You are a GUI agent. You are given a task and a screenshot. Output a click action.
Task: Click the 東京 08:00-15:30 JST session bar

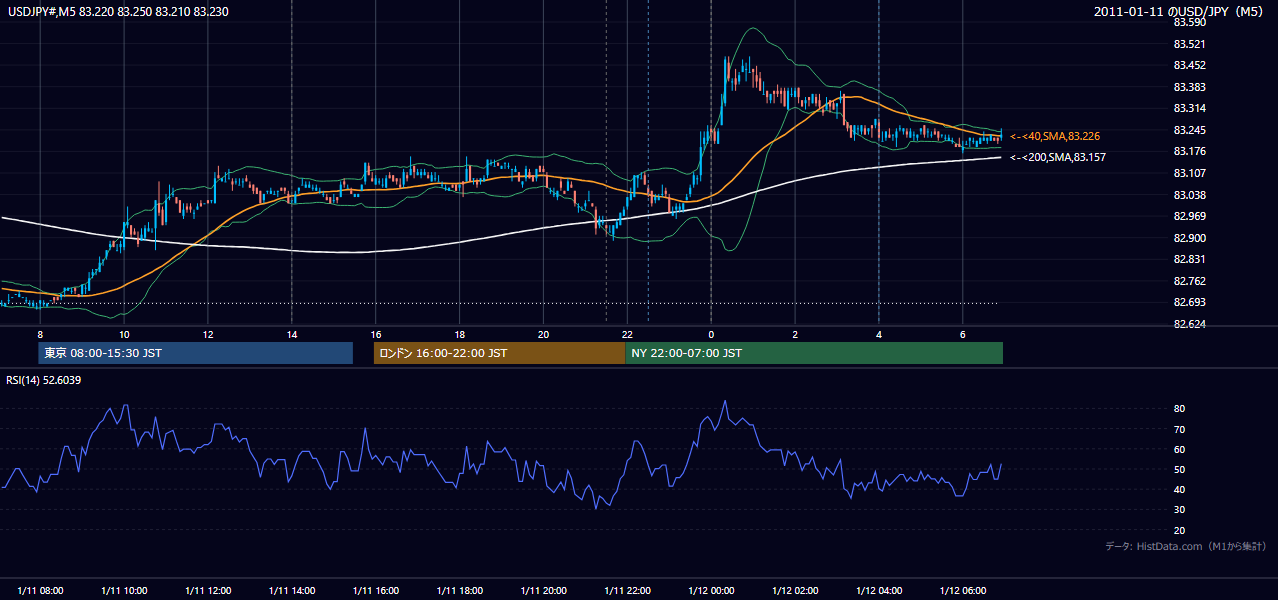(x=195, y=353)
